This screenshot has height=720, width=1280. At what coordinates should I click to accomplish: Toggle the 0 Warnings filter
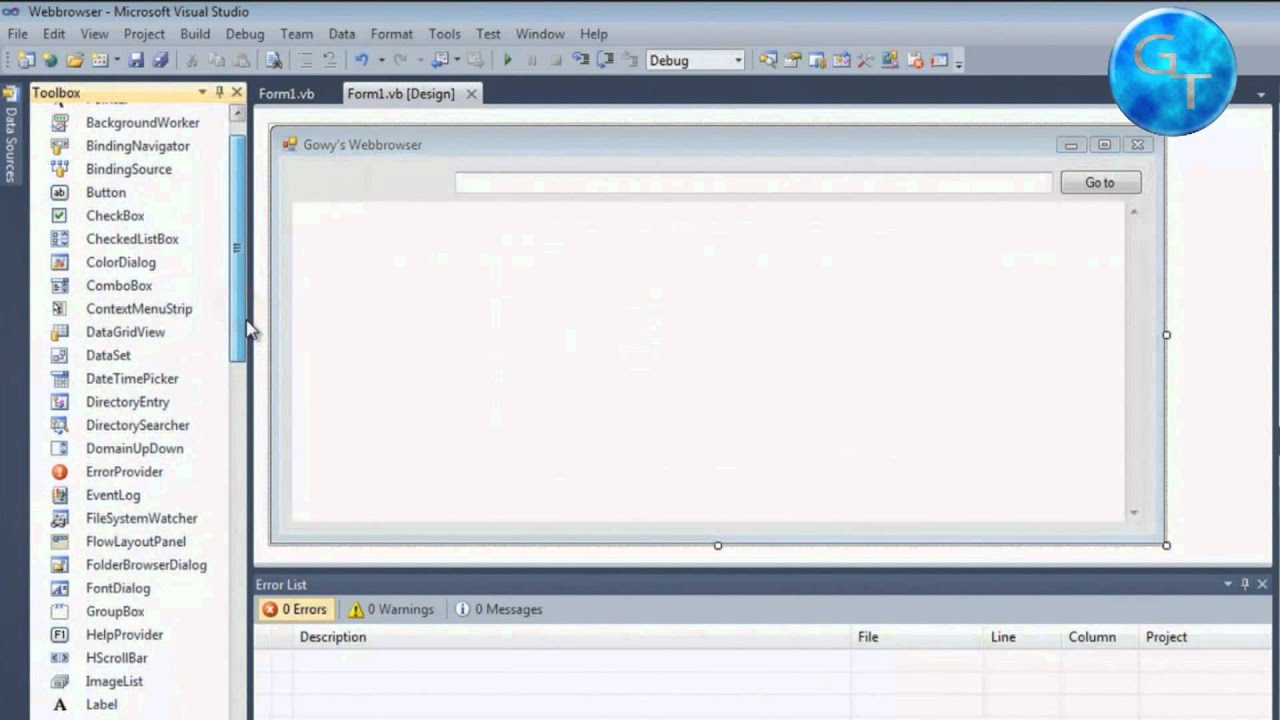pyautogui.click(x=391, y=609)
